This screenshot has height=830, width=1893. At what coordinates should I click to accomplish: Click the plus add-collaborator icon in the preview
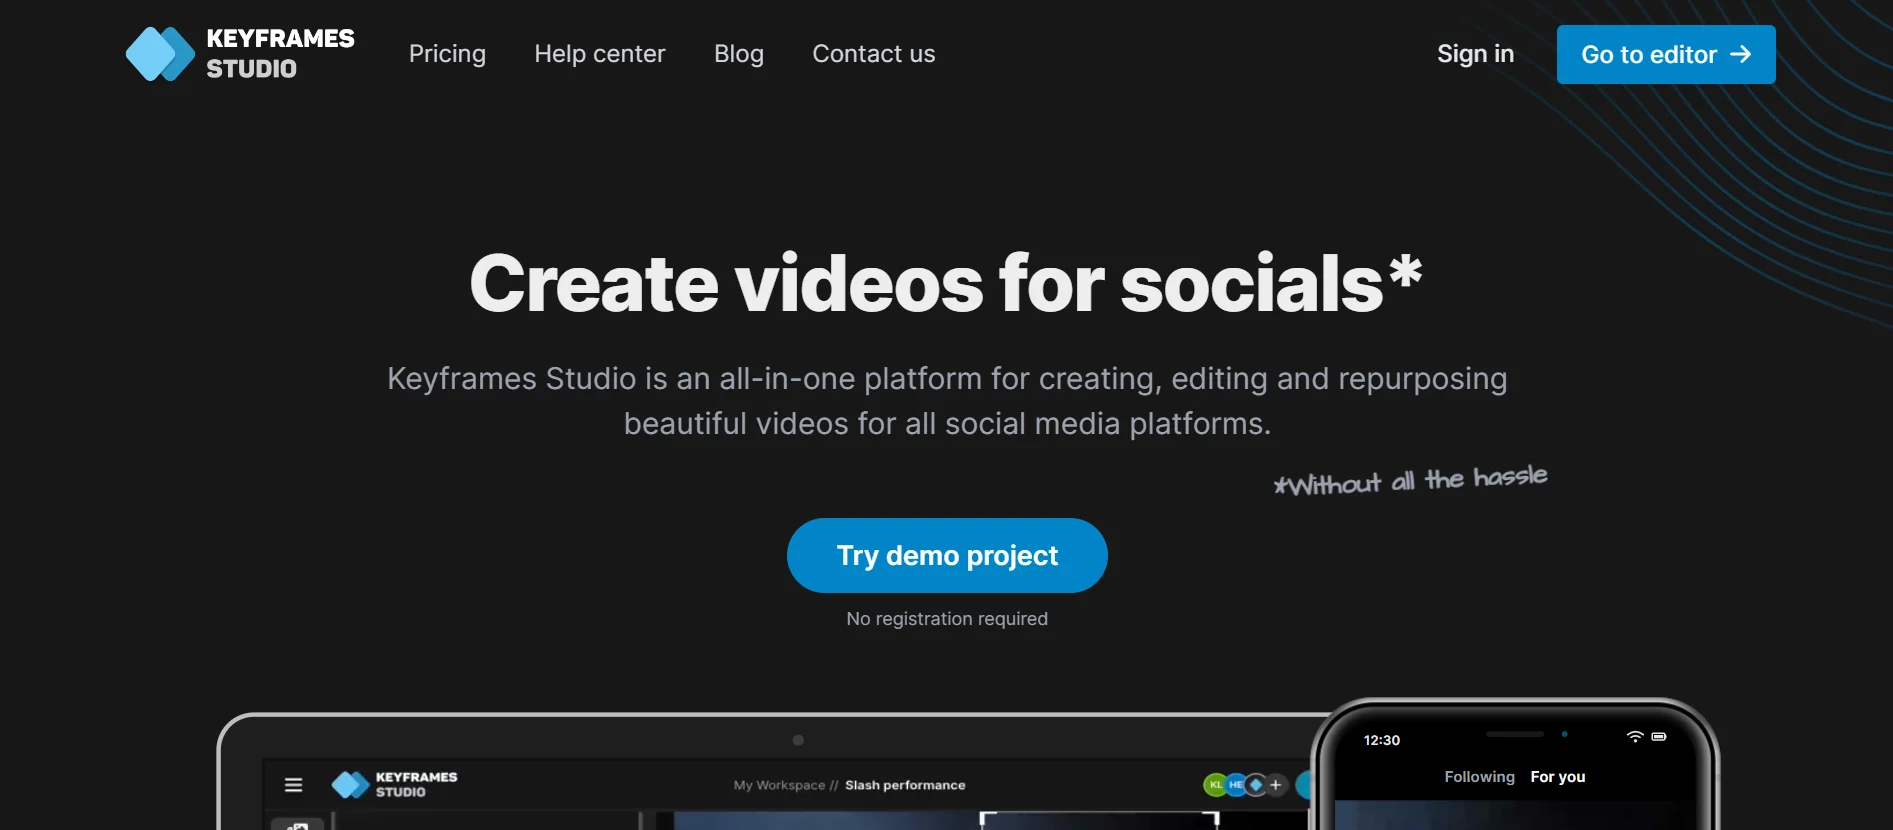[1276, 785]
